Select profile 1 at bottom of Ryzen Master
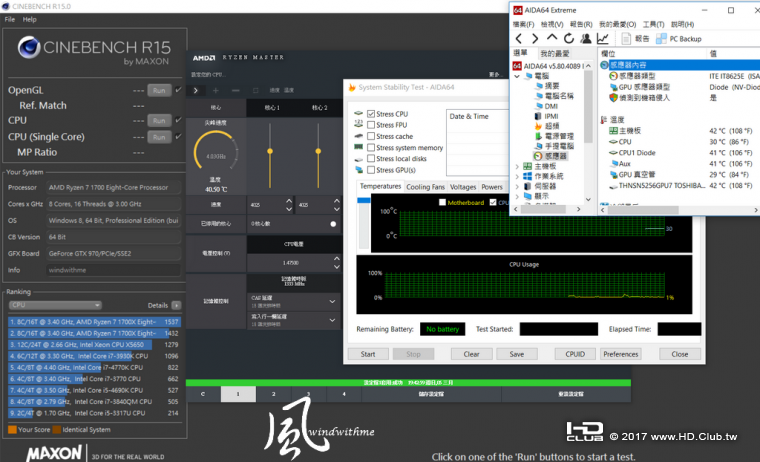Image resolution: width=760 pixels, height=462 pixels. [237, 395]
